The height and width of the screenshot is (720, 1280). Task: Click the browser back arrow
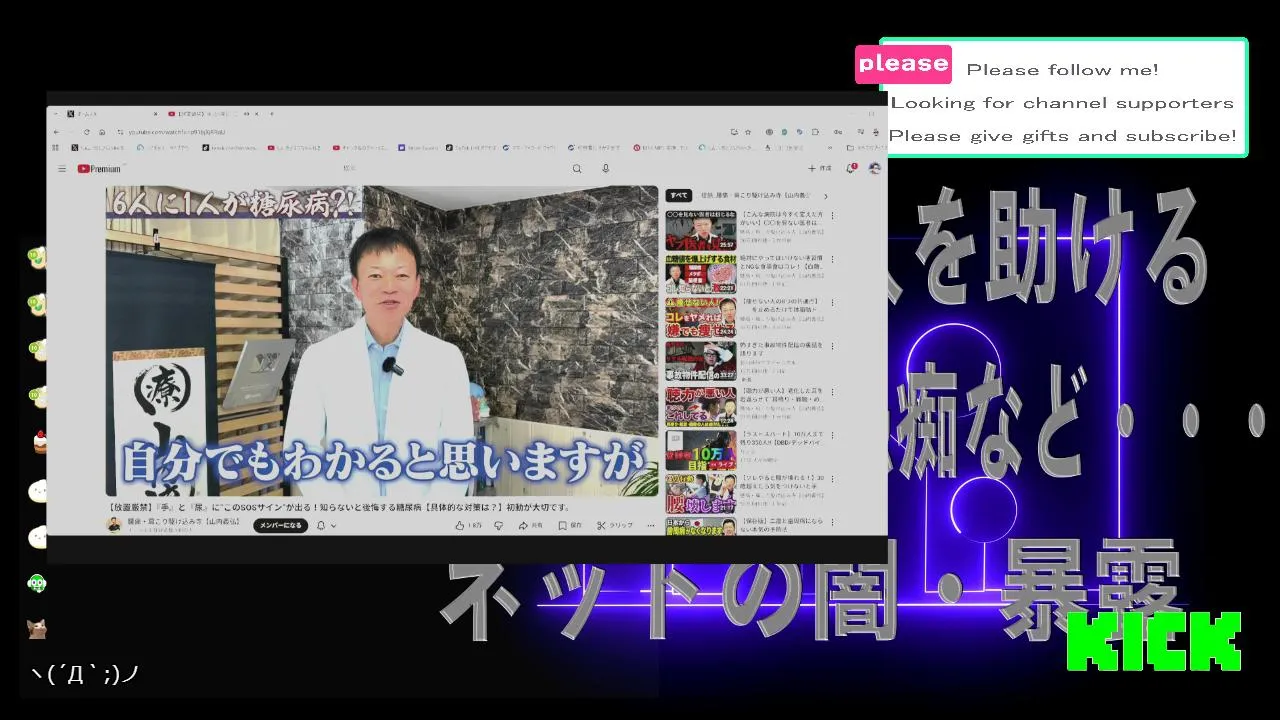point(57,132)
